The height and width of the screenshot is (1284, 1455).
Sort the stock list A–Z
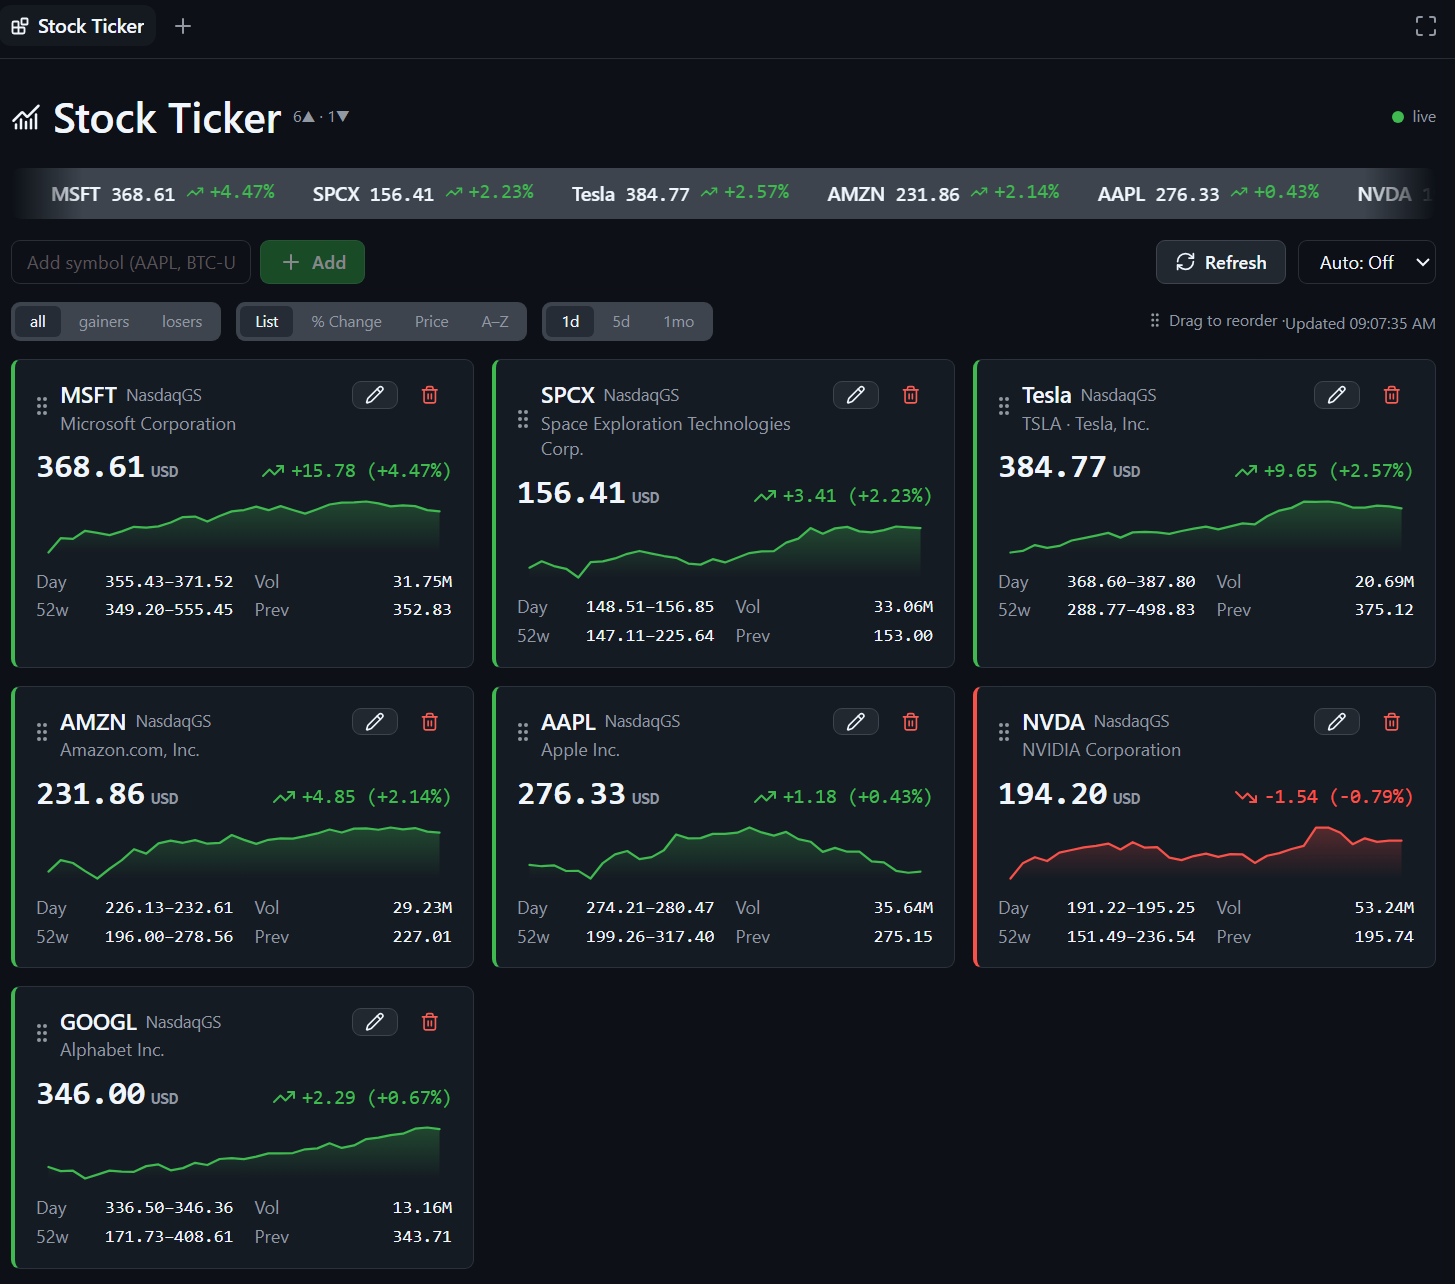coord(495,322)
